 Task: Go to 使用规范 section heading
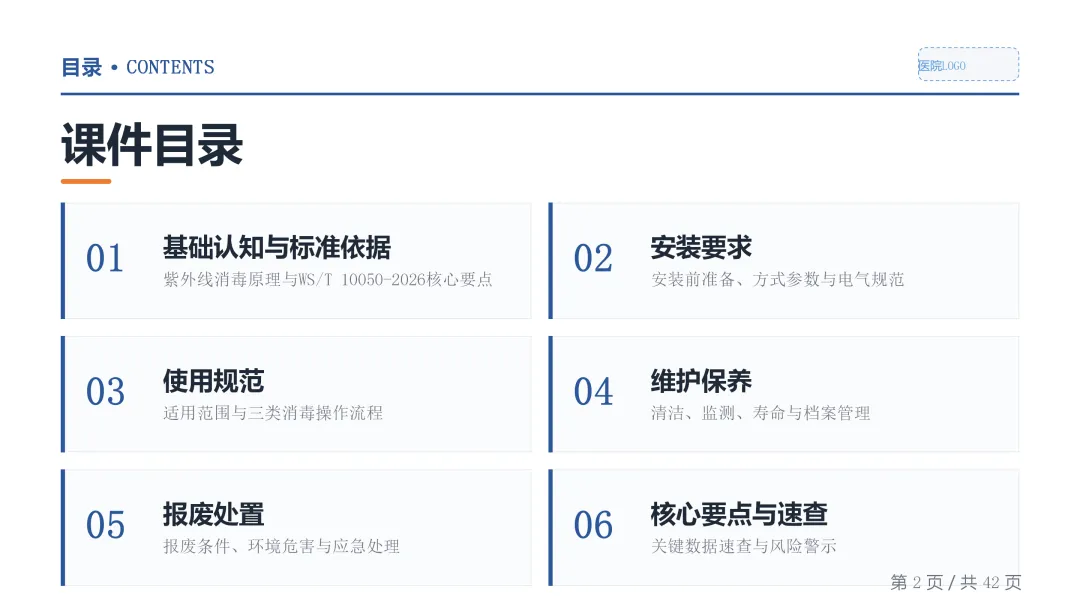click(x=214, y=381)
